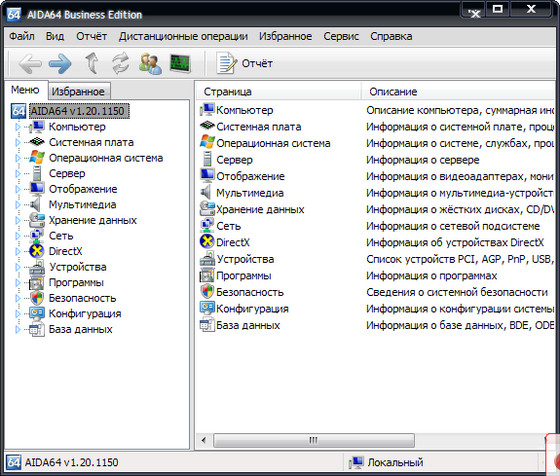Click Системная плата icon in page list
Image resolution: width=560 pixels, height=476 pixels.
pyautogui.click(x=207, y=126)
